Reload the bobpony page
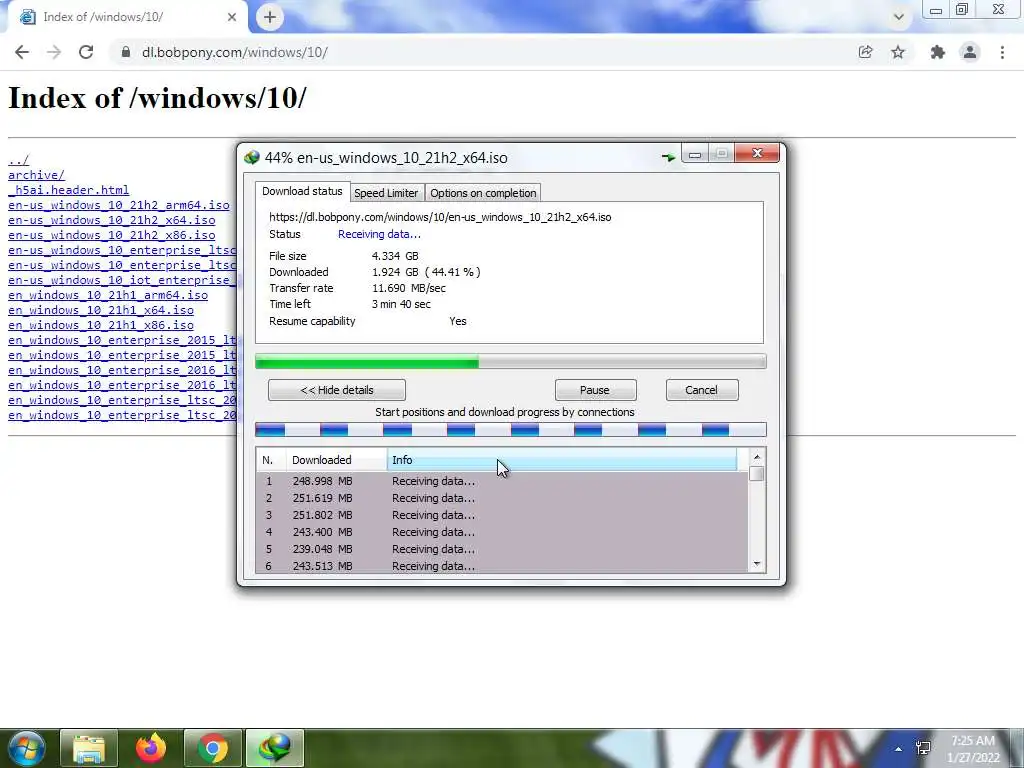The image size is (1024, 768). click(x=86, y=52)
